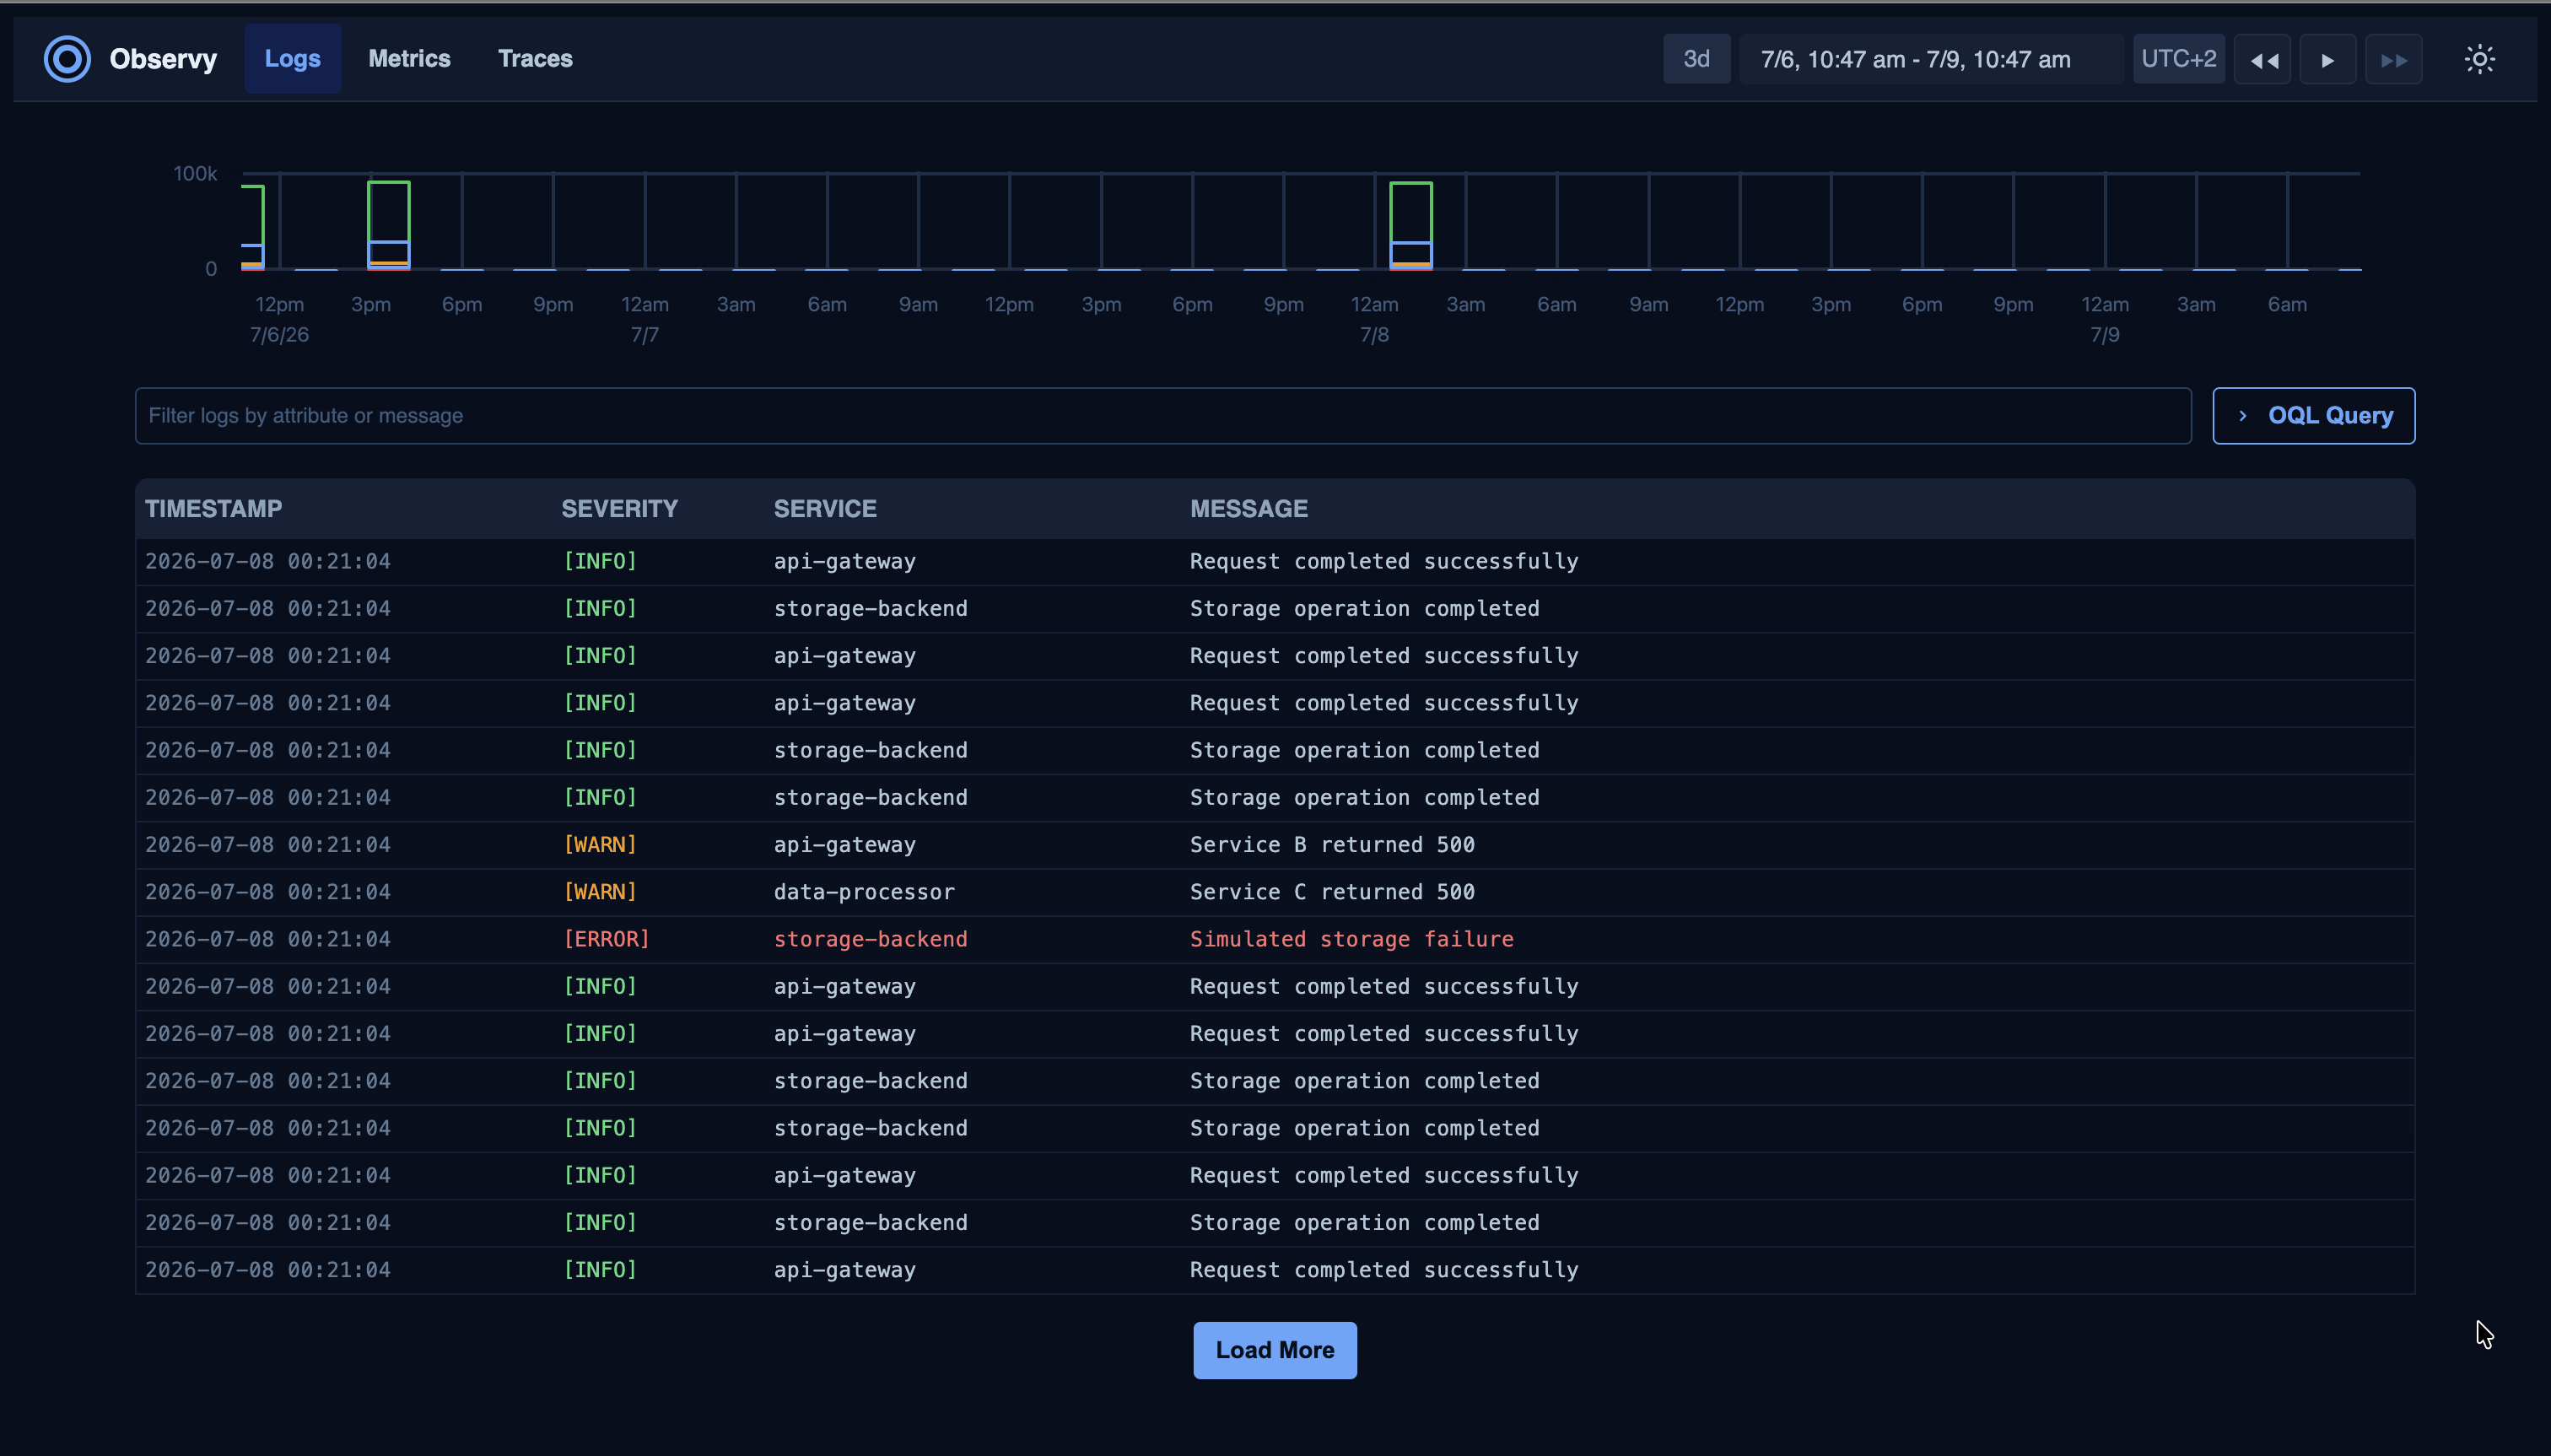Click the Observy brand name
This screenshot has height=1456, width=2551.
pyautogui.click(x=163, y=59)
